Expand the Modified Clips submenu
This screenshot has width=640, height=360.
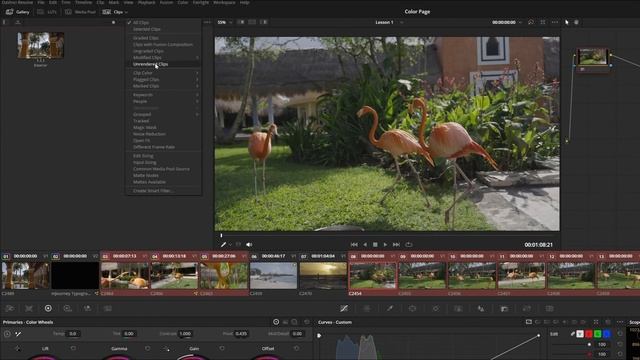163,58
